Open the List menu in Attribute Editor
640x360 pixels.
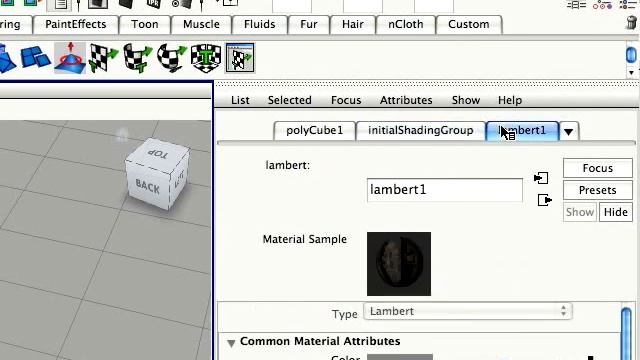click(x=240, y=100)
